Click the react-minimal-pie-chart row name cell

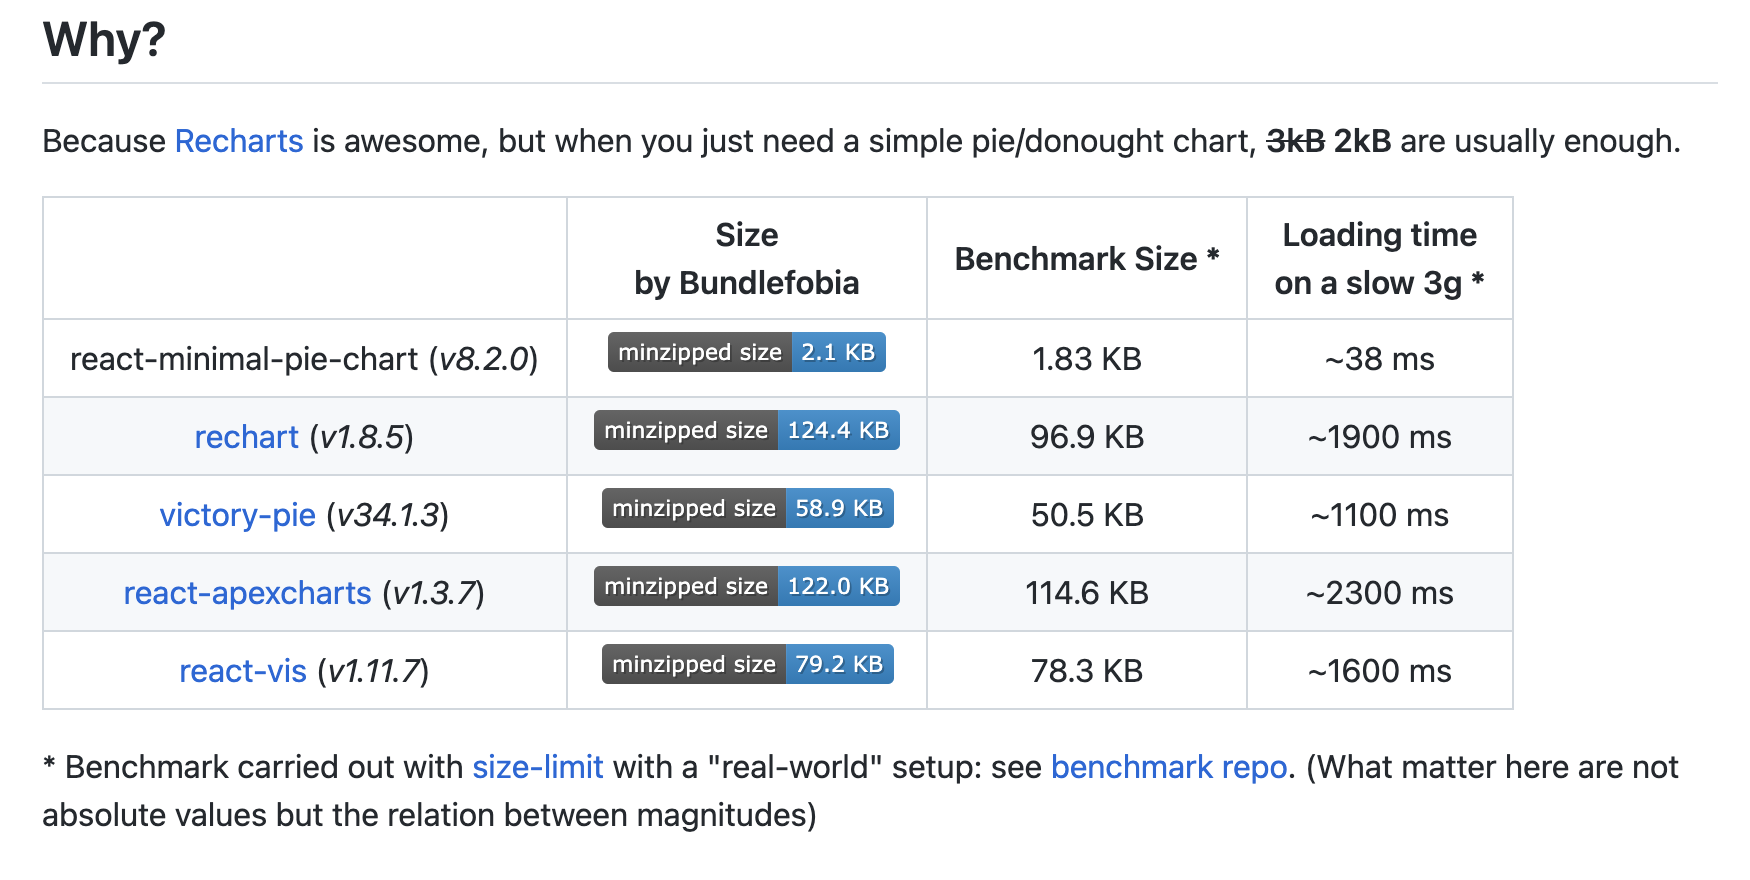click(x=304, y=359)
